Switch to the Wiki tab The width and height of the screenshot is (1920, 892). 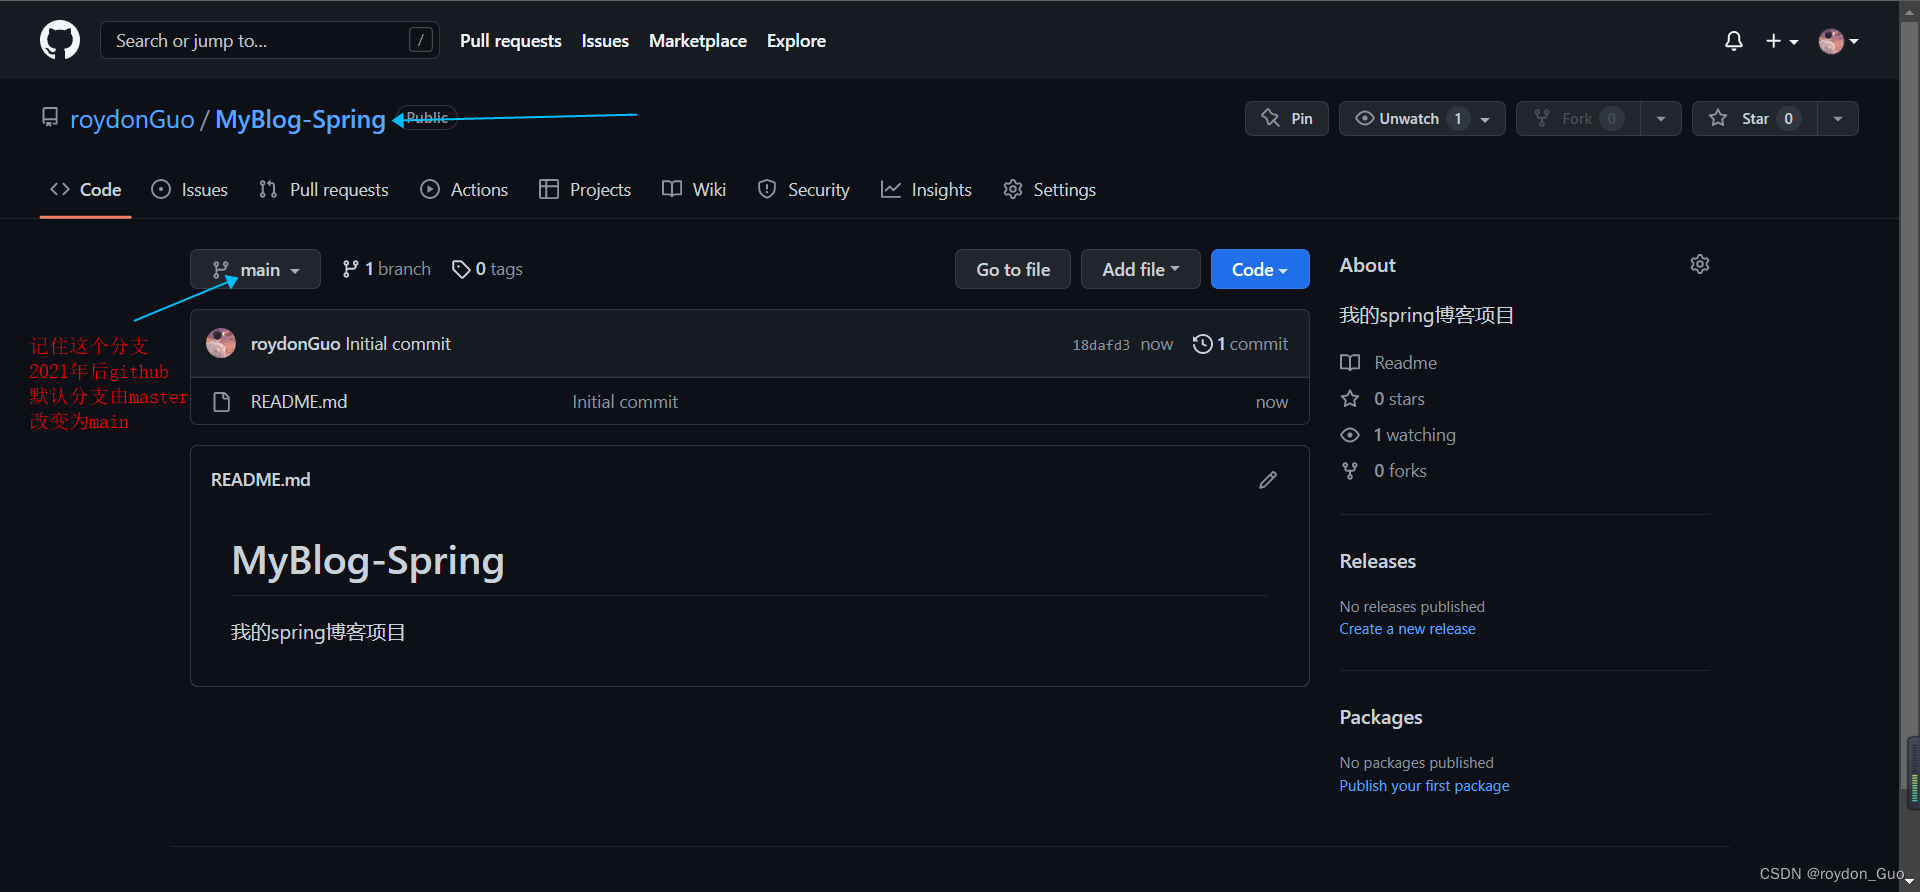(694, 190)
